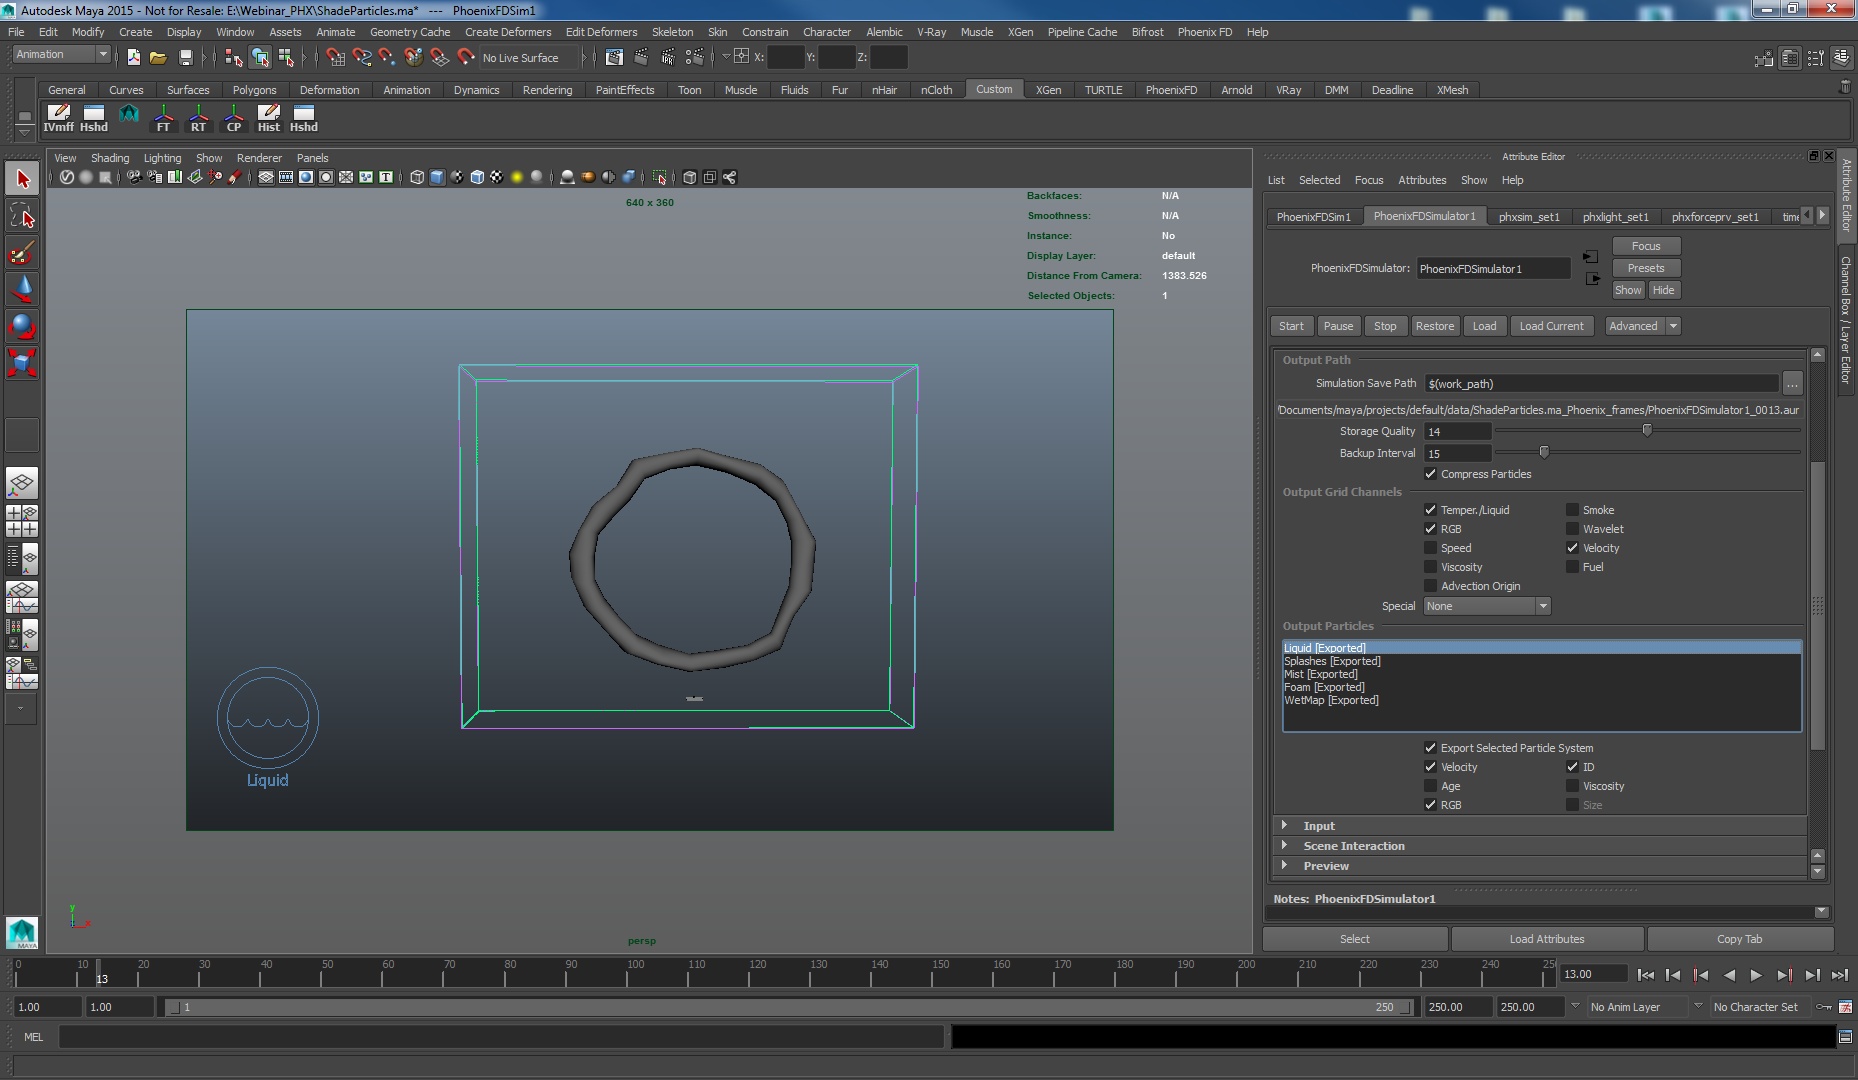Viewport: 1858px width, 1080px height.
Task: Switch to the Dynamics shelf tab
Action: [x=476, y=90]
